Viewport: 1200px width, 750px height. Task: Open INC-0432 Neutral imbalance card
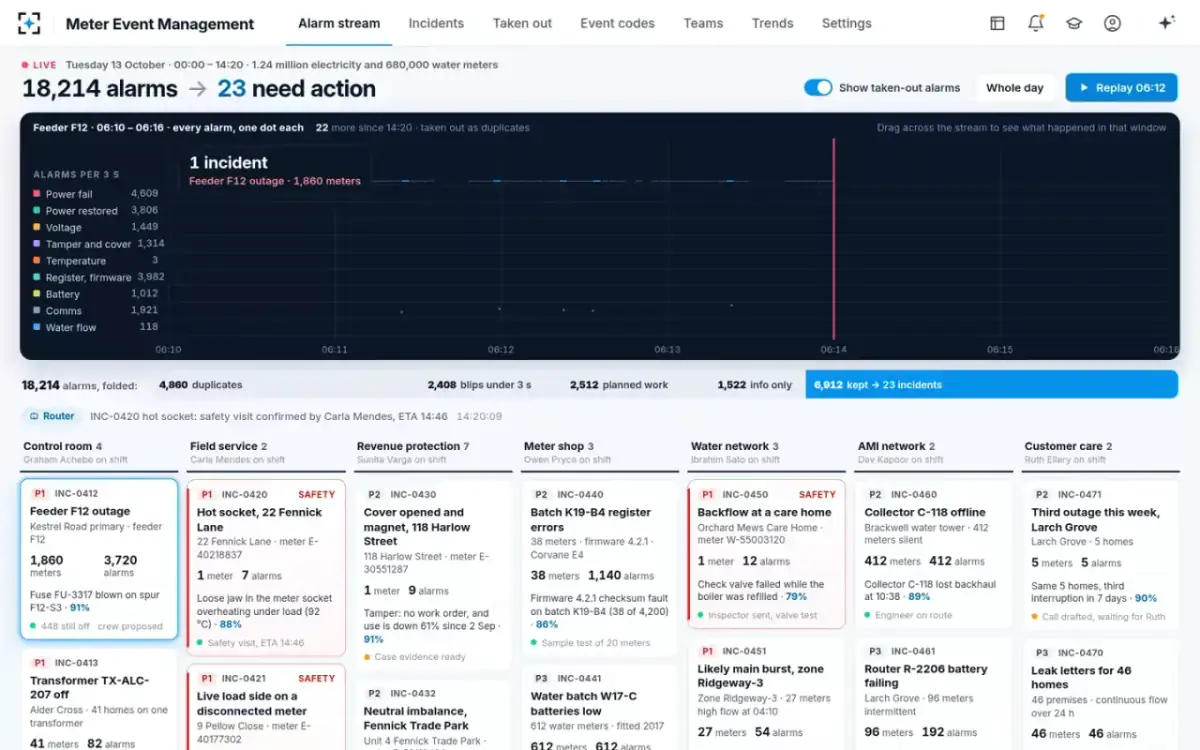pos(434,714)
